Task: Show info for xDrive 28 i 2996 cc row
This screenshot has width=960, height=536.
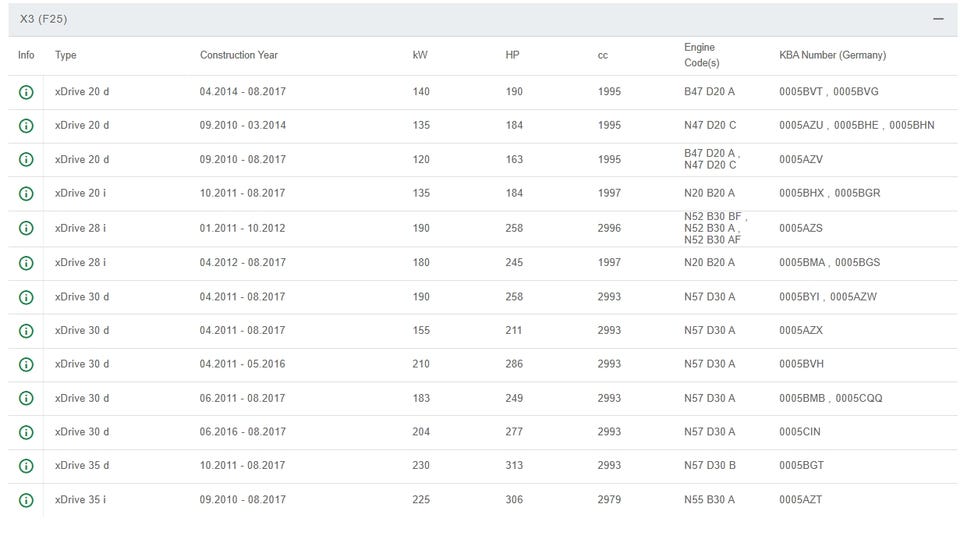Action: 26,228
